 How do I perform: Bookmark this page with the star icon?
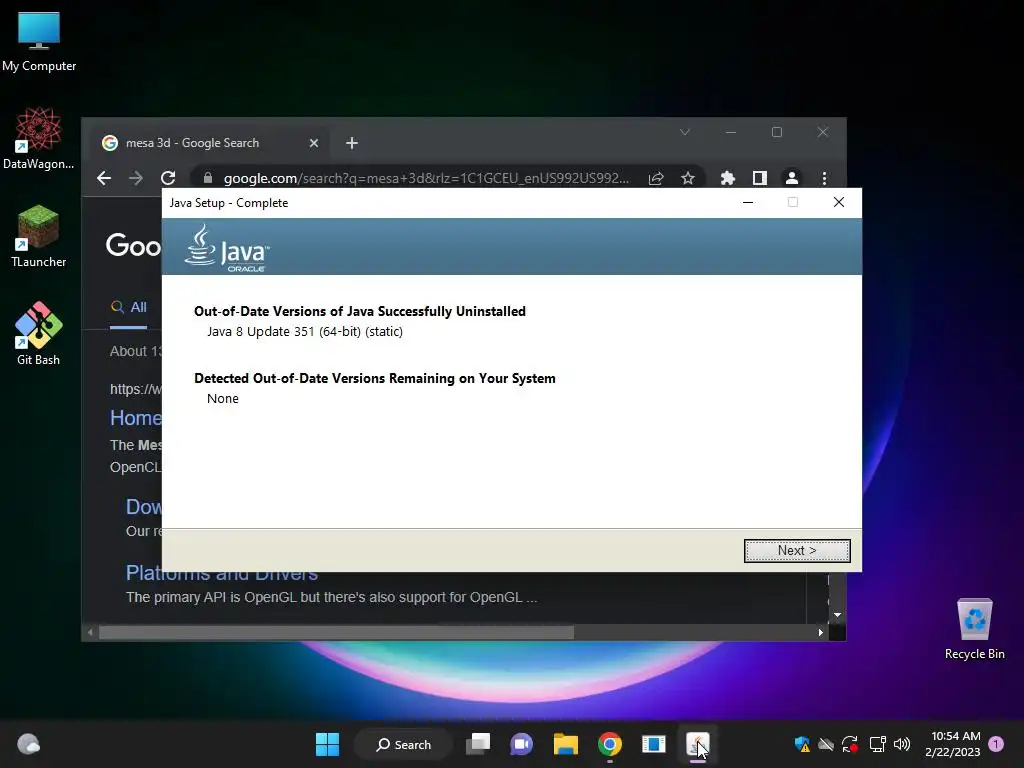[x=688, y=178]
